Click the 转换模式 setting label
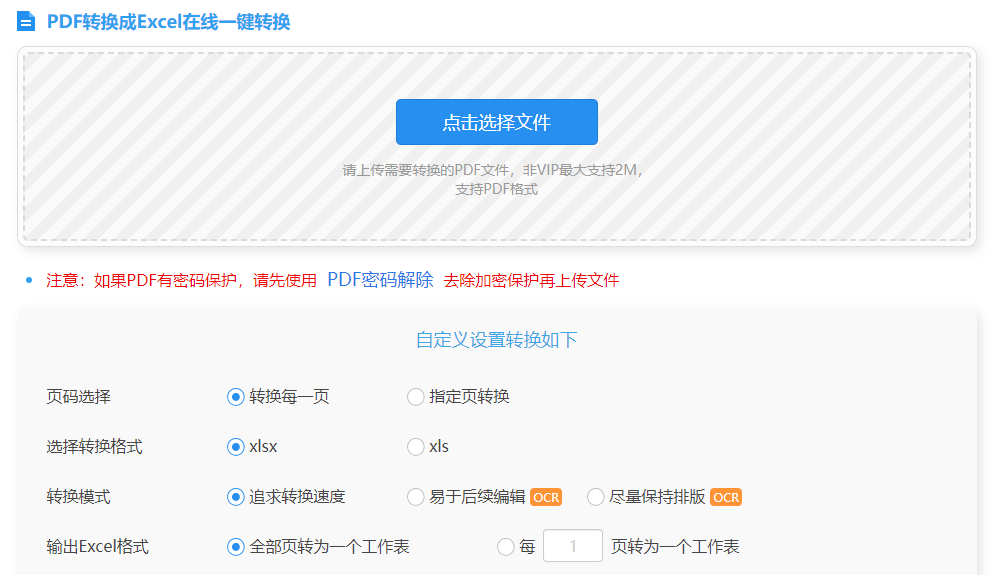This screenshot has height=575, width=995. [x=79, y=497]
